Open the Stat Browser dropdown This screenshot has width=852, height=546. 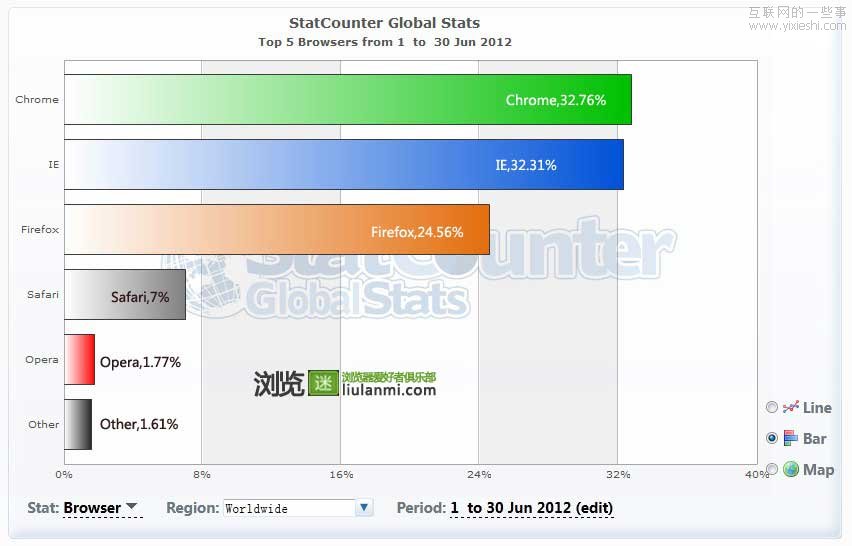pos(101,508)
